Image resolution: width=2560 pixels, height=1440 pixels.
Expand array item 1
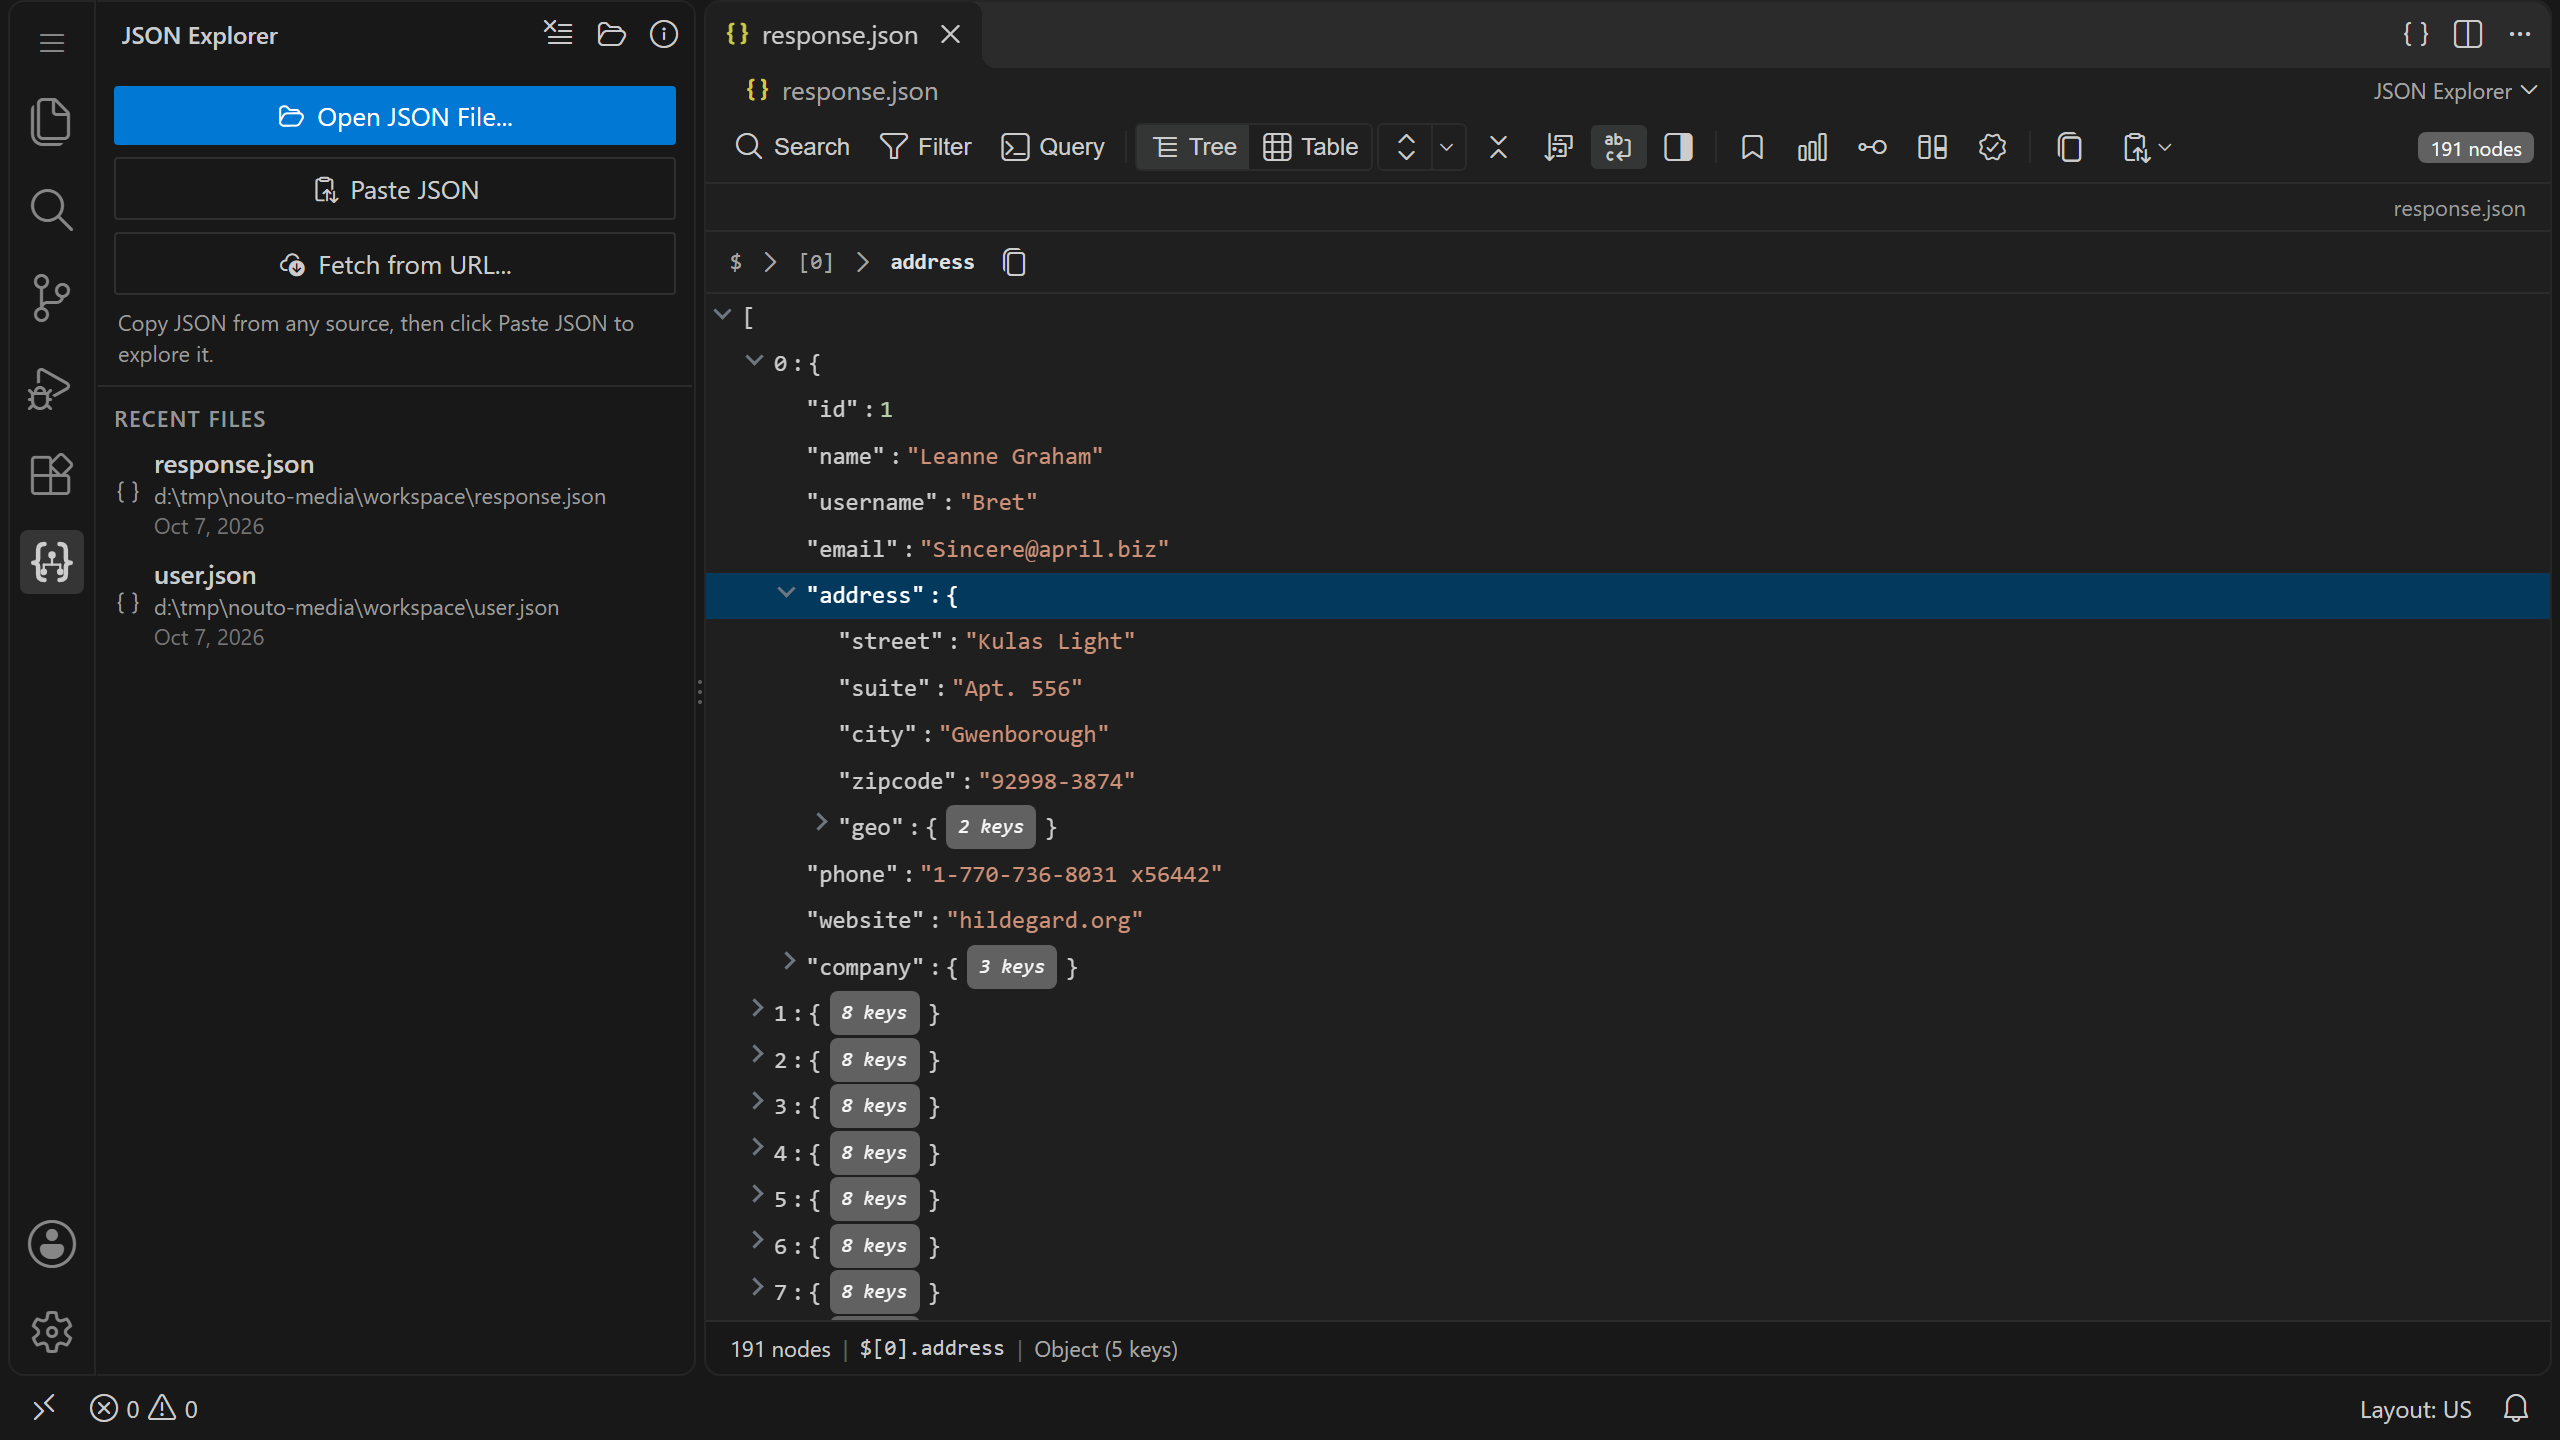click(757, 1008)
